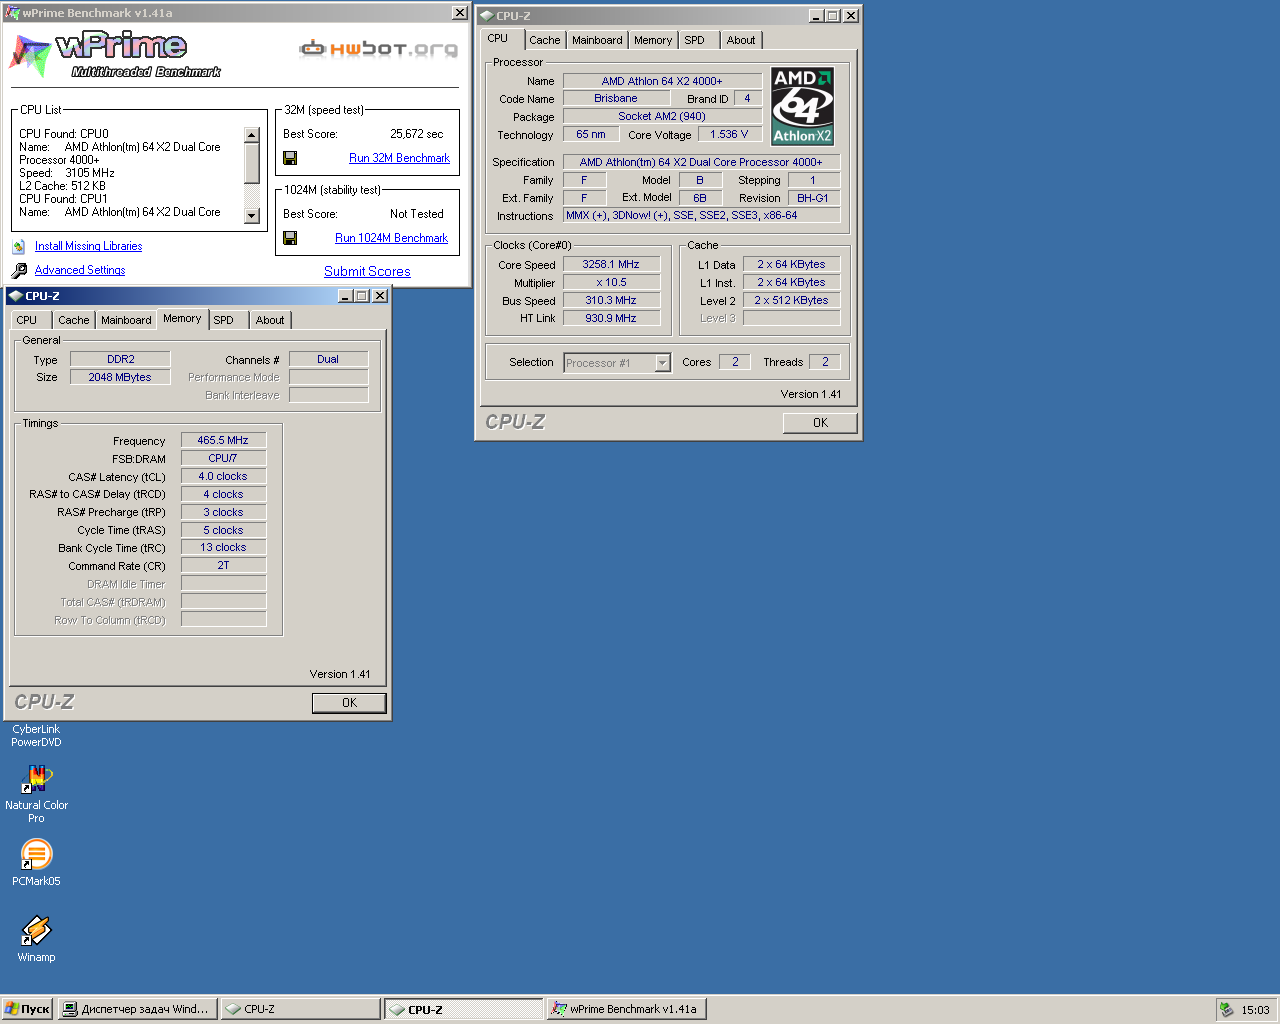Click the AMD Athlon X2 logo in CPU-Z
Viewport: 1280px width, 1024px height.
pyautogui.click(x=802, y=106)
